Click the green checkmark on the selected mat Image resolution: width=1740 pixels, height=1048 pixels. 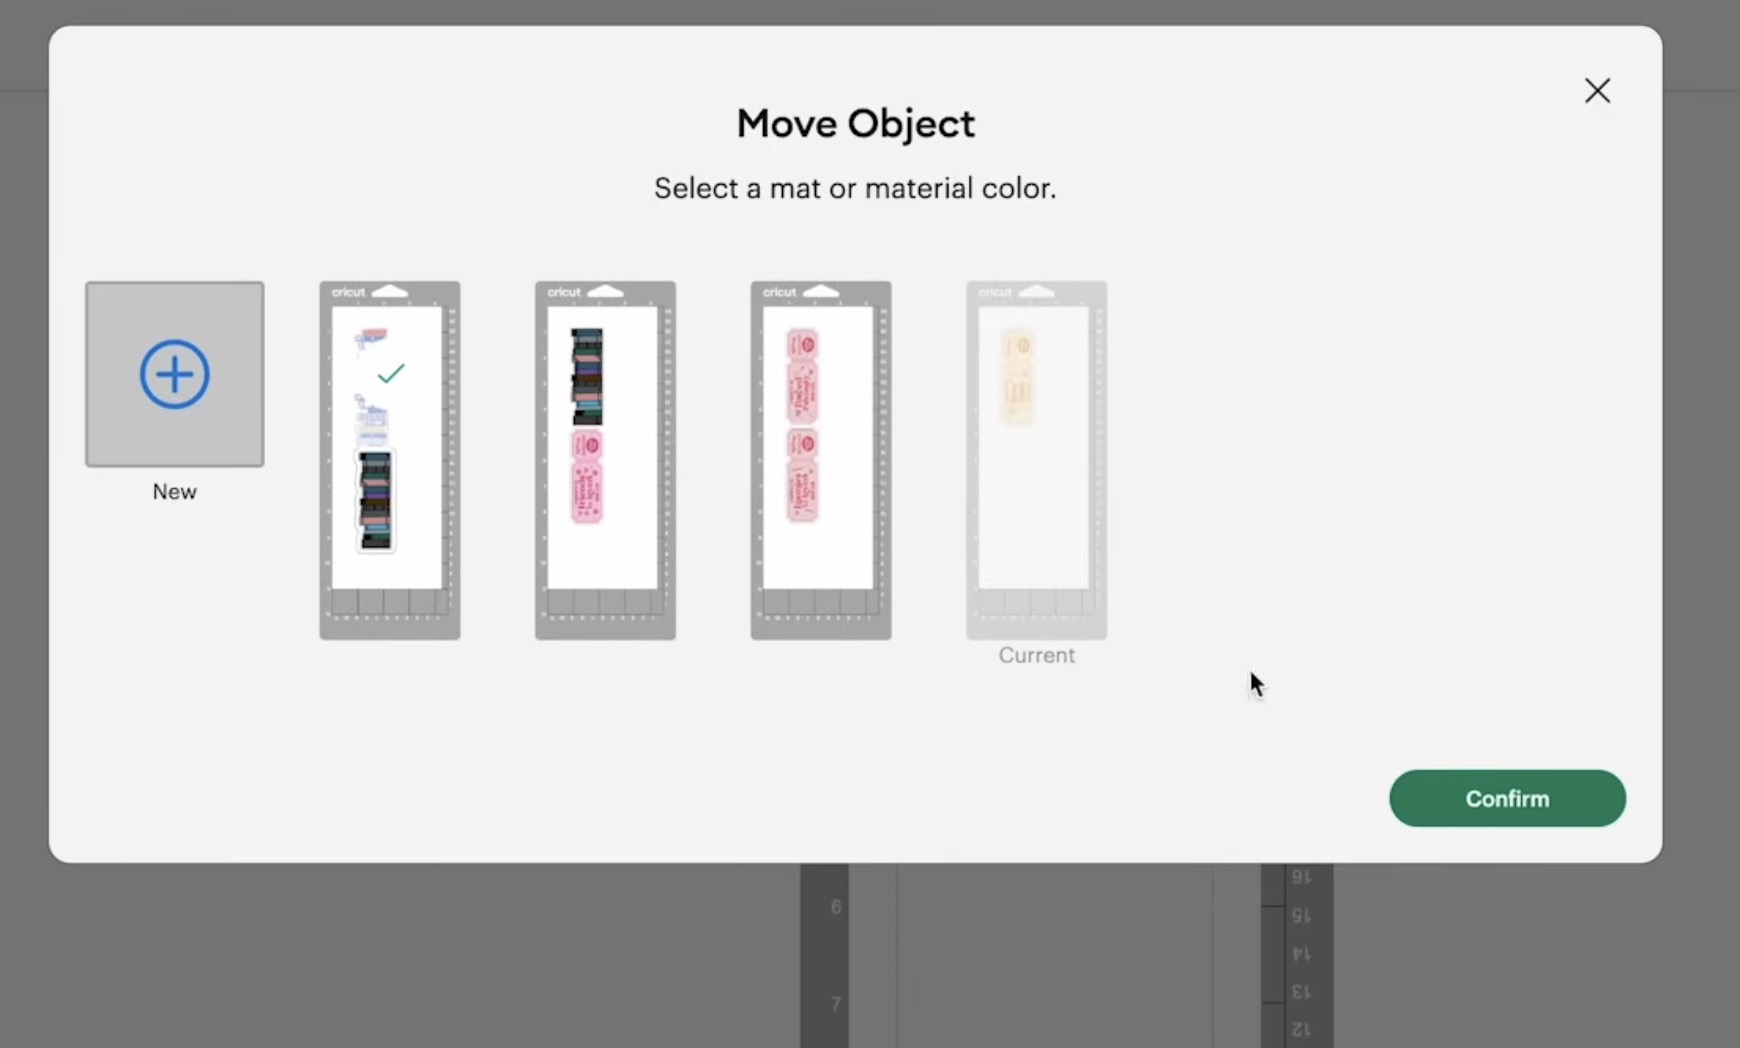tap(390, 373)
